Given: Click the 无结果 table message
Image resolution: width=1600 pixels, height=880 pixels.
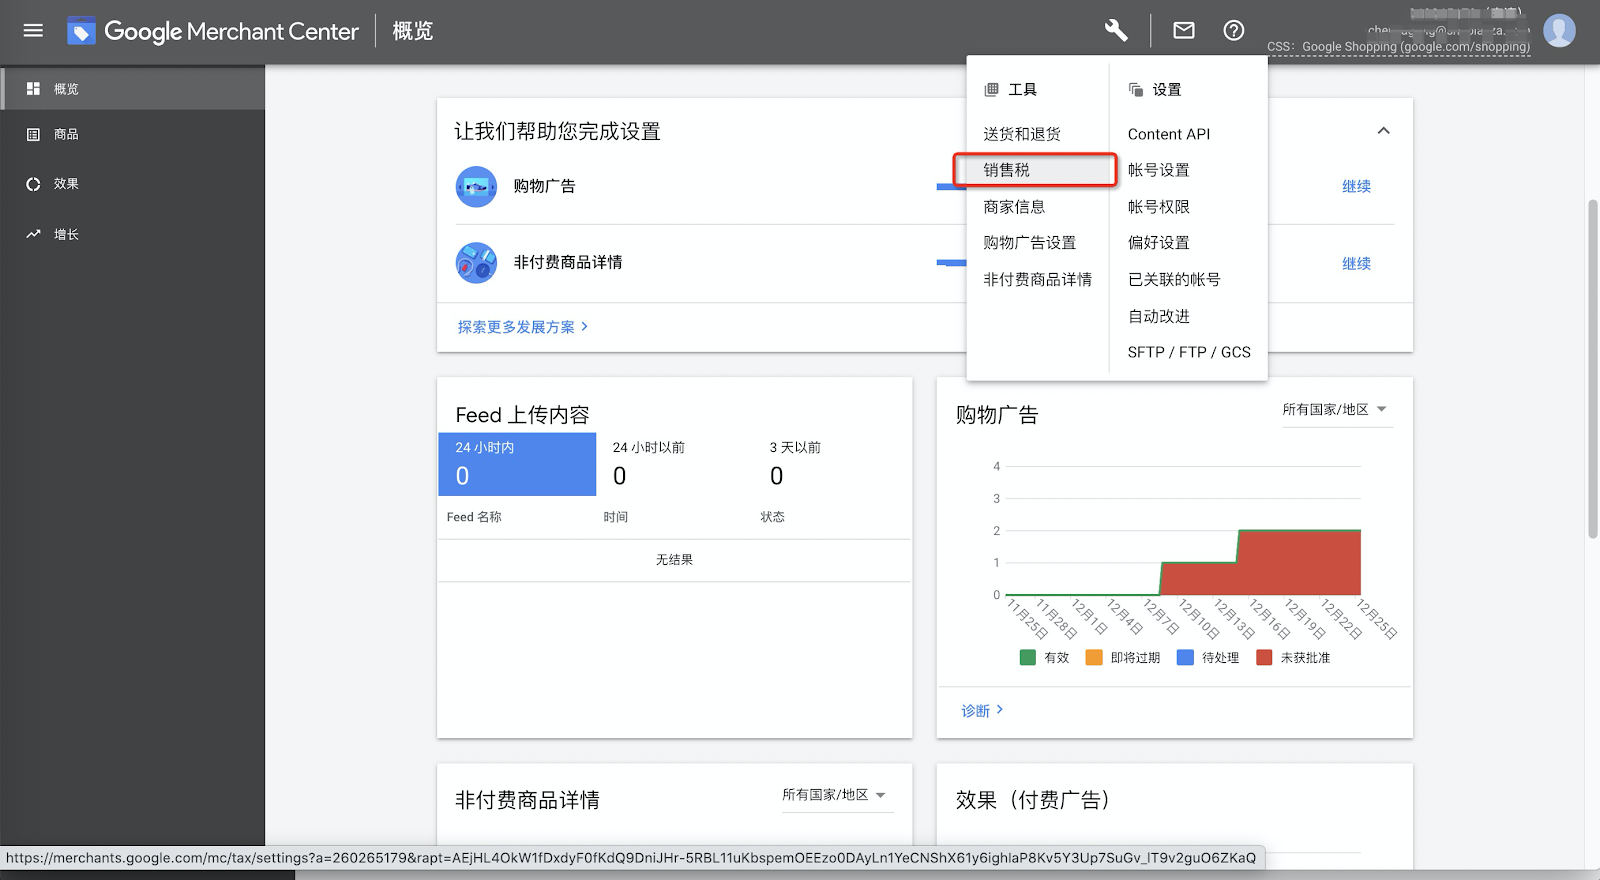Looking at the screenshot, I should (x=674, y=560).
